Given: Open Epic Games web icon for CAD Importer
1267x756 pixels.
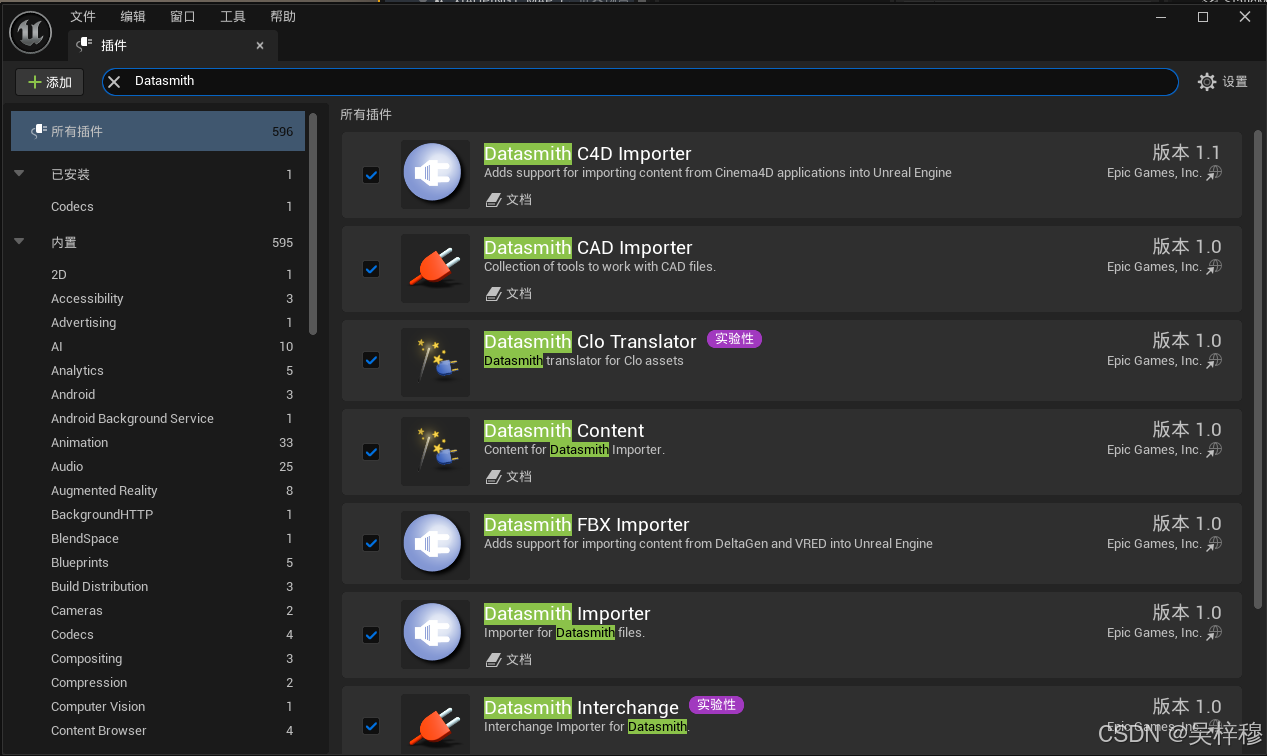Looking at the screenshot, I should [1214, 267].
